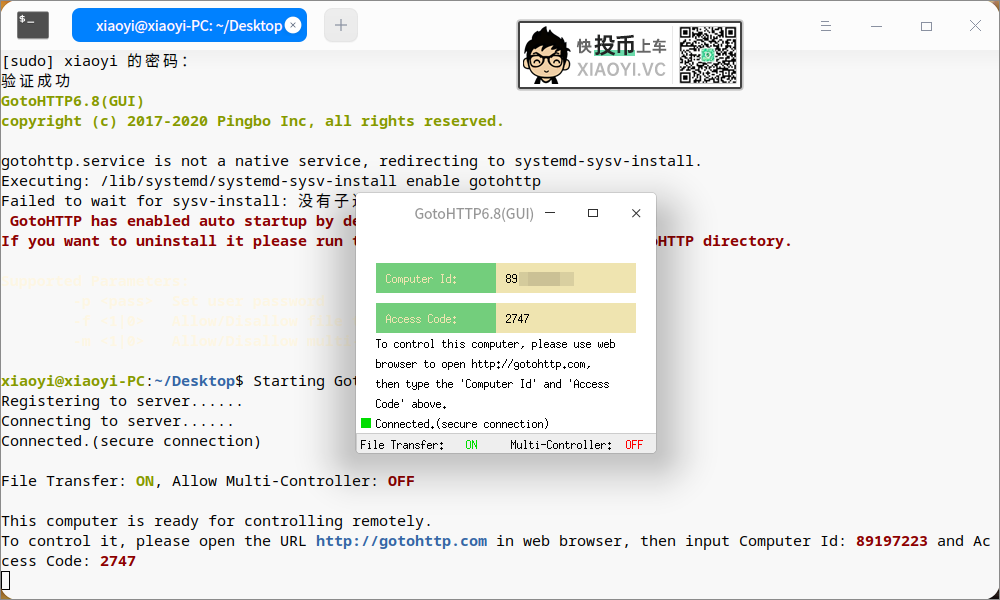Image resolution: width=1000 pixels, height=600 pixels.
Task: Click the green Computer Id label
Action: pos(436,278)
